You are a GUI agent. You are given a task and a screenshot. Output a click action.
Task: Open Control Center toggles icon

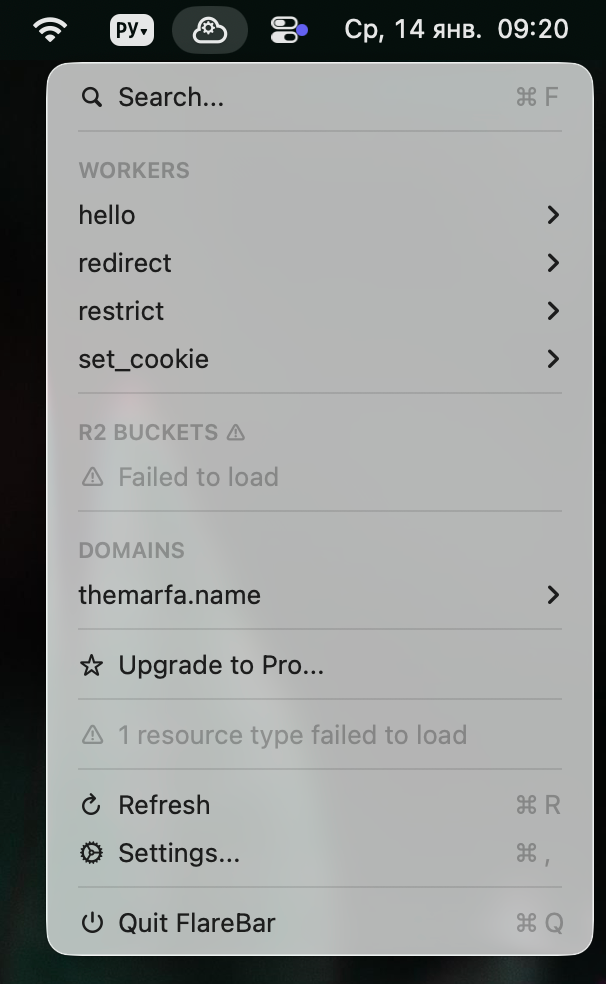click(x=288, y=30)
